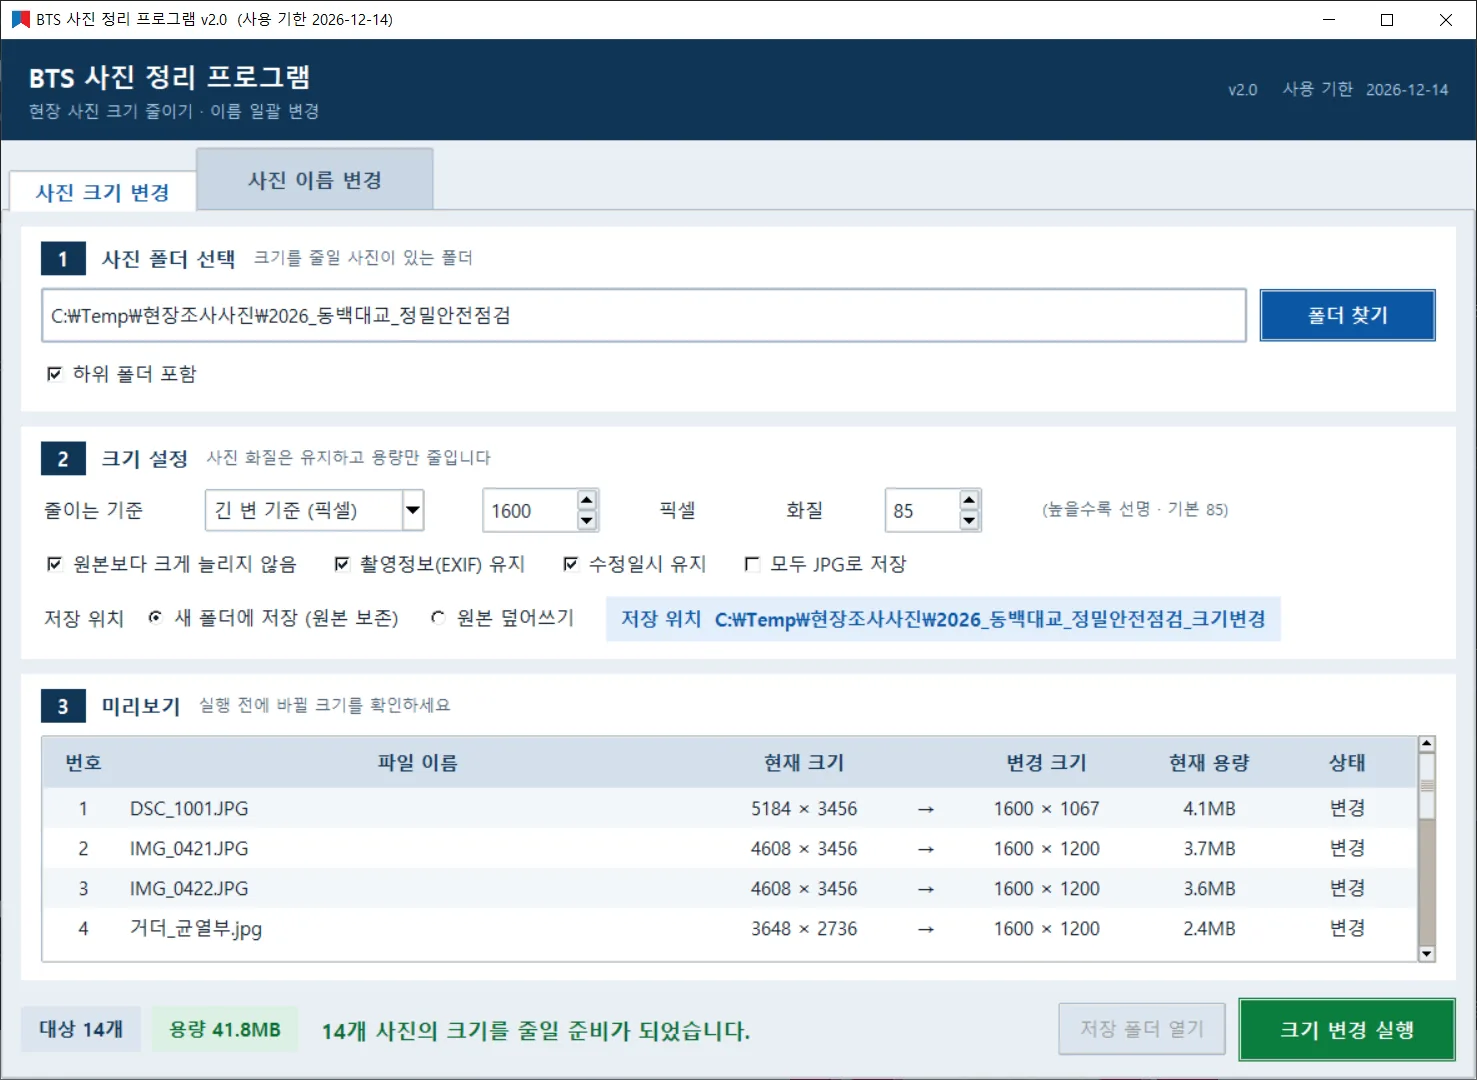Switch to 사진 이름 변경 tab

pyautogui.click(x=315, y=180)
